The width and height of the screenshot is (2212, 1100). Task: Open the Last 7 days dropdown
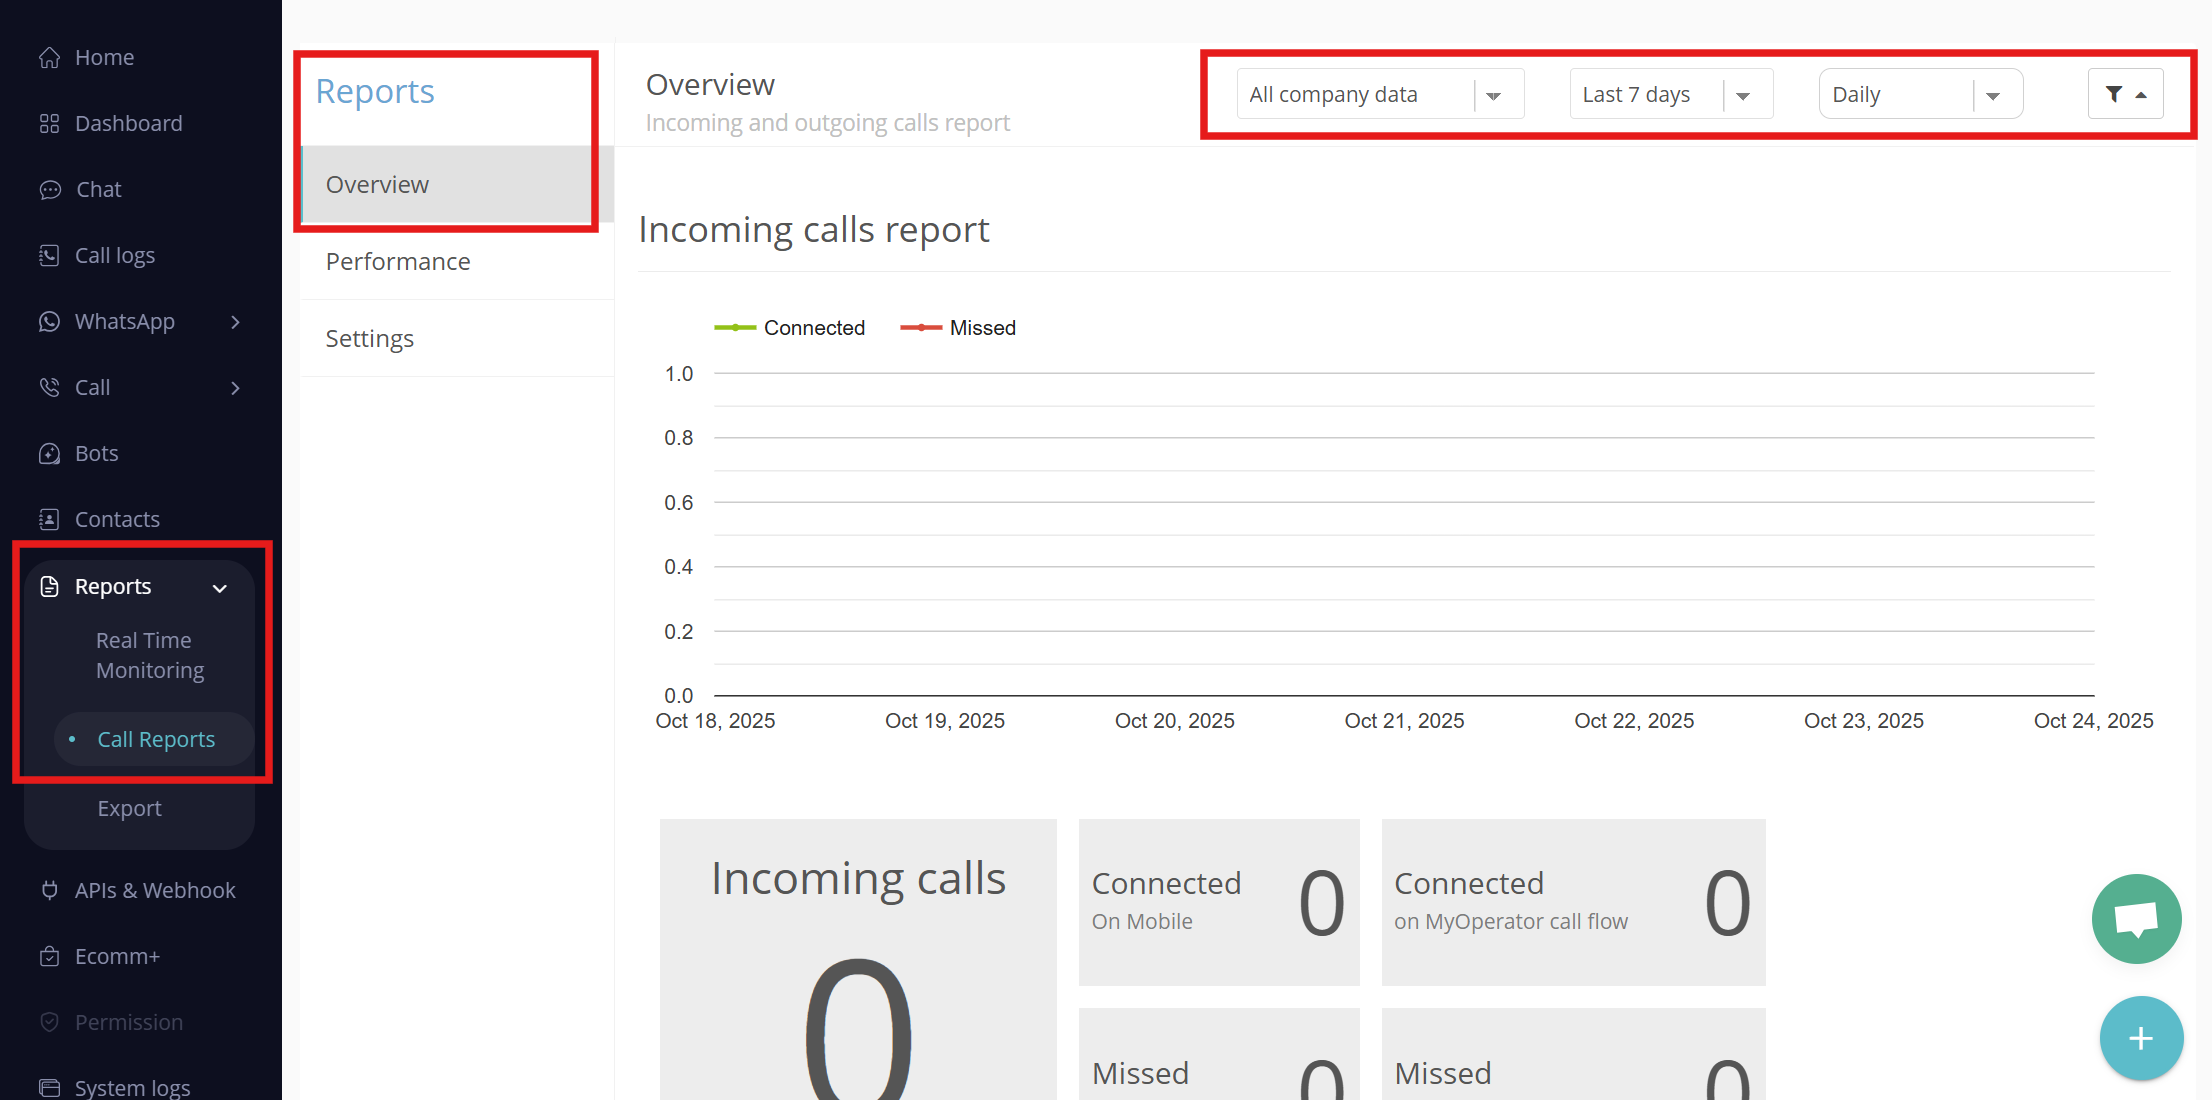pos(1670,94)
